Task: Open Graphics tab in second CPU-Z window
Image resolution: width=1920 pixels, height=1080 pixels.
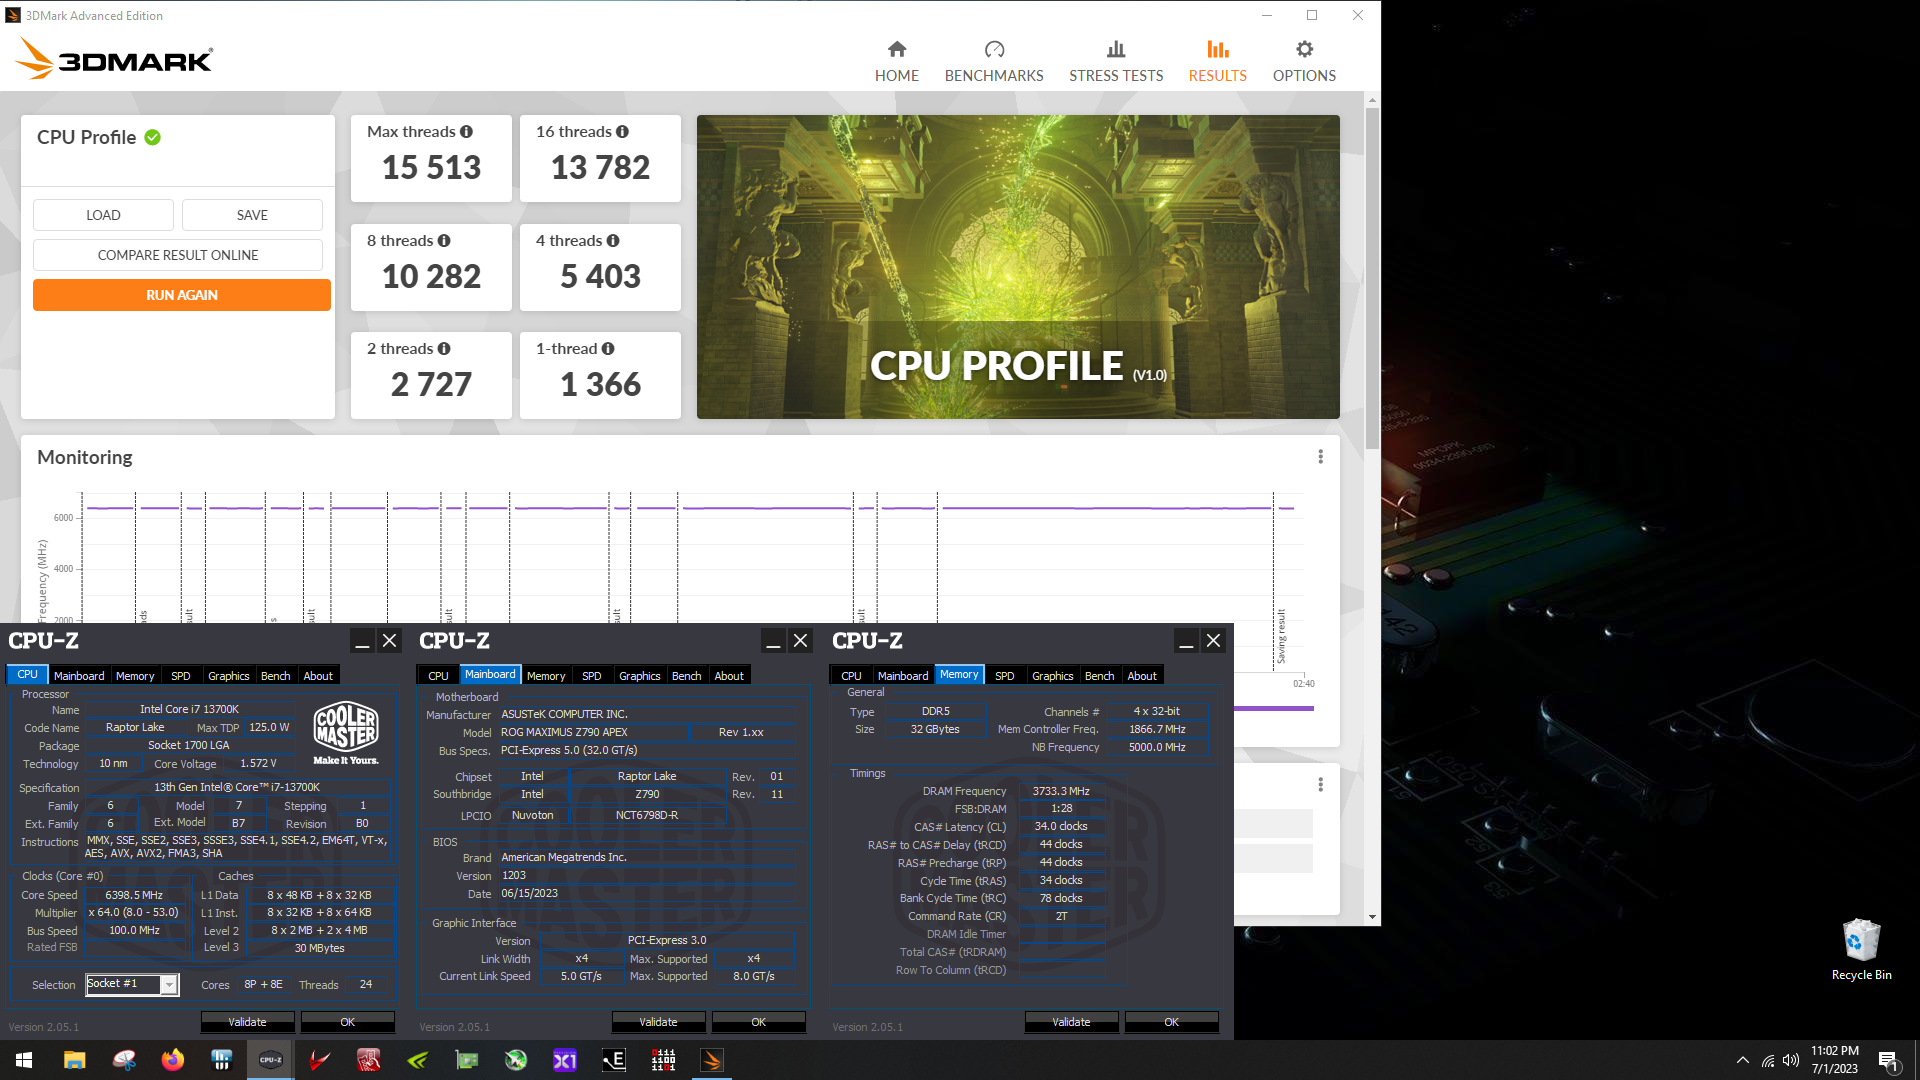Action: point(639,676)
